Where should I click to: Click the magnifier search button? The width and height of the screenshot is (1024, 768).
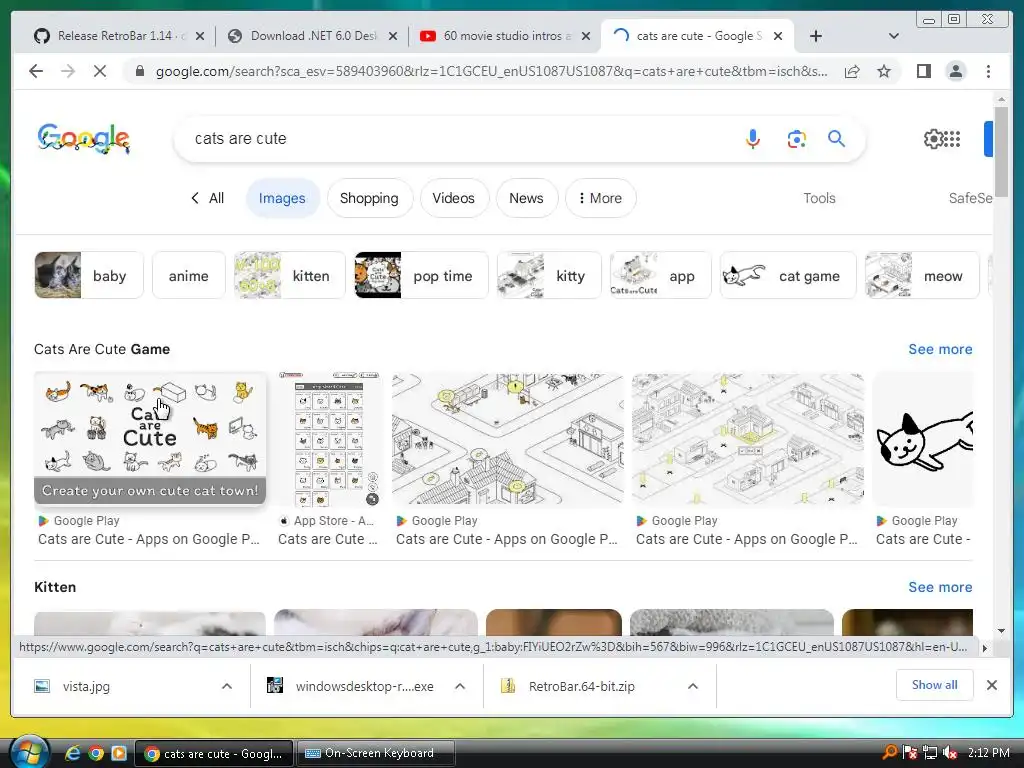pyautogui.click(x=837, y=138)
